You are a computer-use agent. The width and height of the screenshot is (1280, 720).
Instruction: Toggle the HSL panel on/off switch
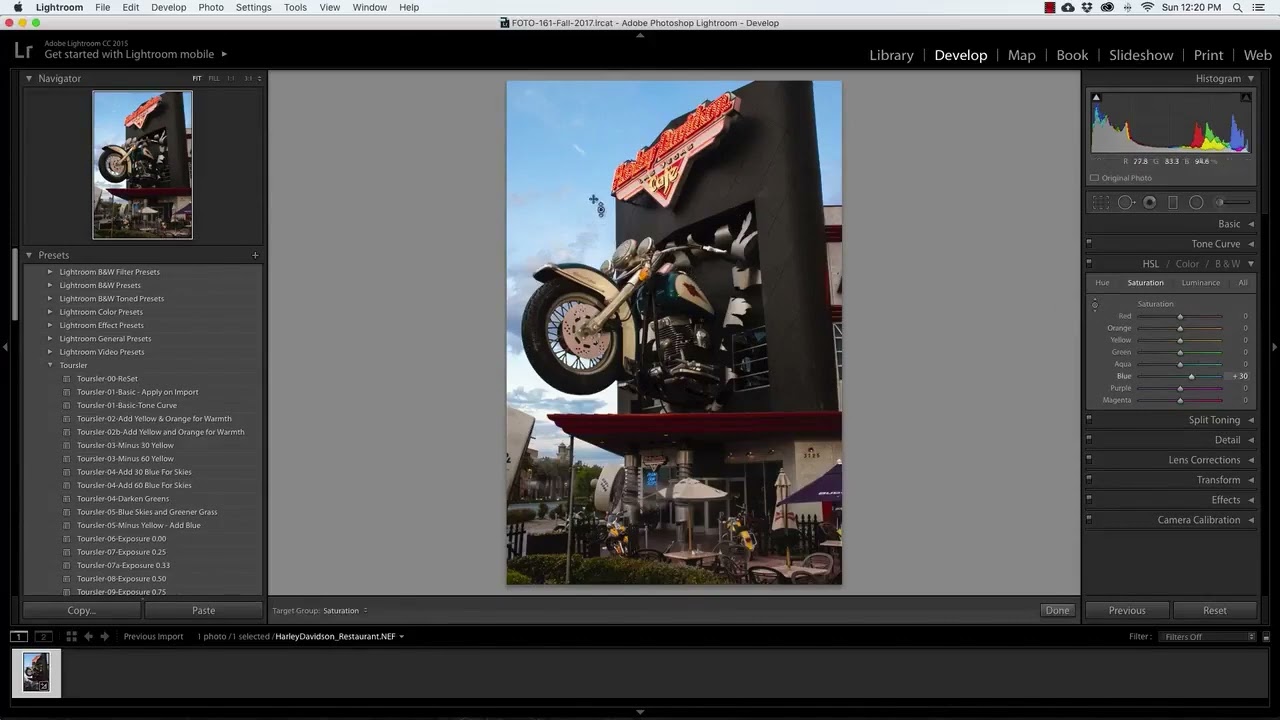[x=1089, y=264]
